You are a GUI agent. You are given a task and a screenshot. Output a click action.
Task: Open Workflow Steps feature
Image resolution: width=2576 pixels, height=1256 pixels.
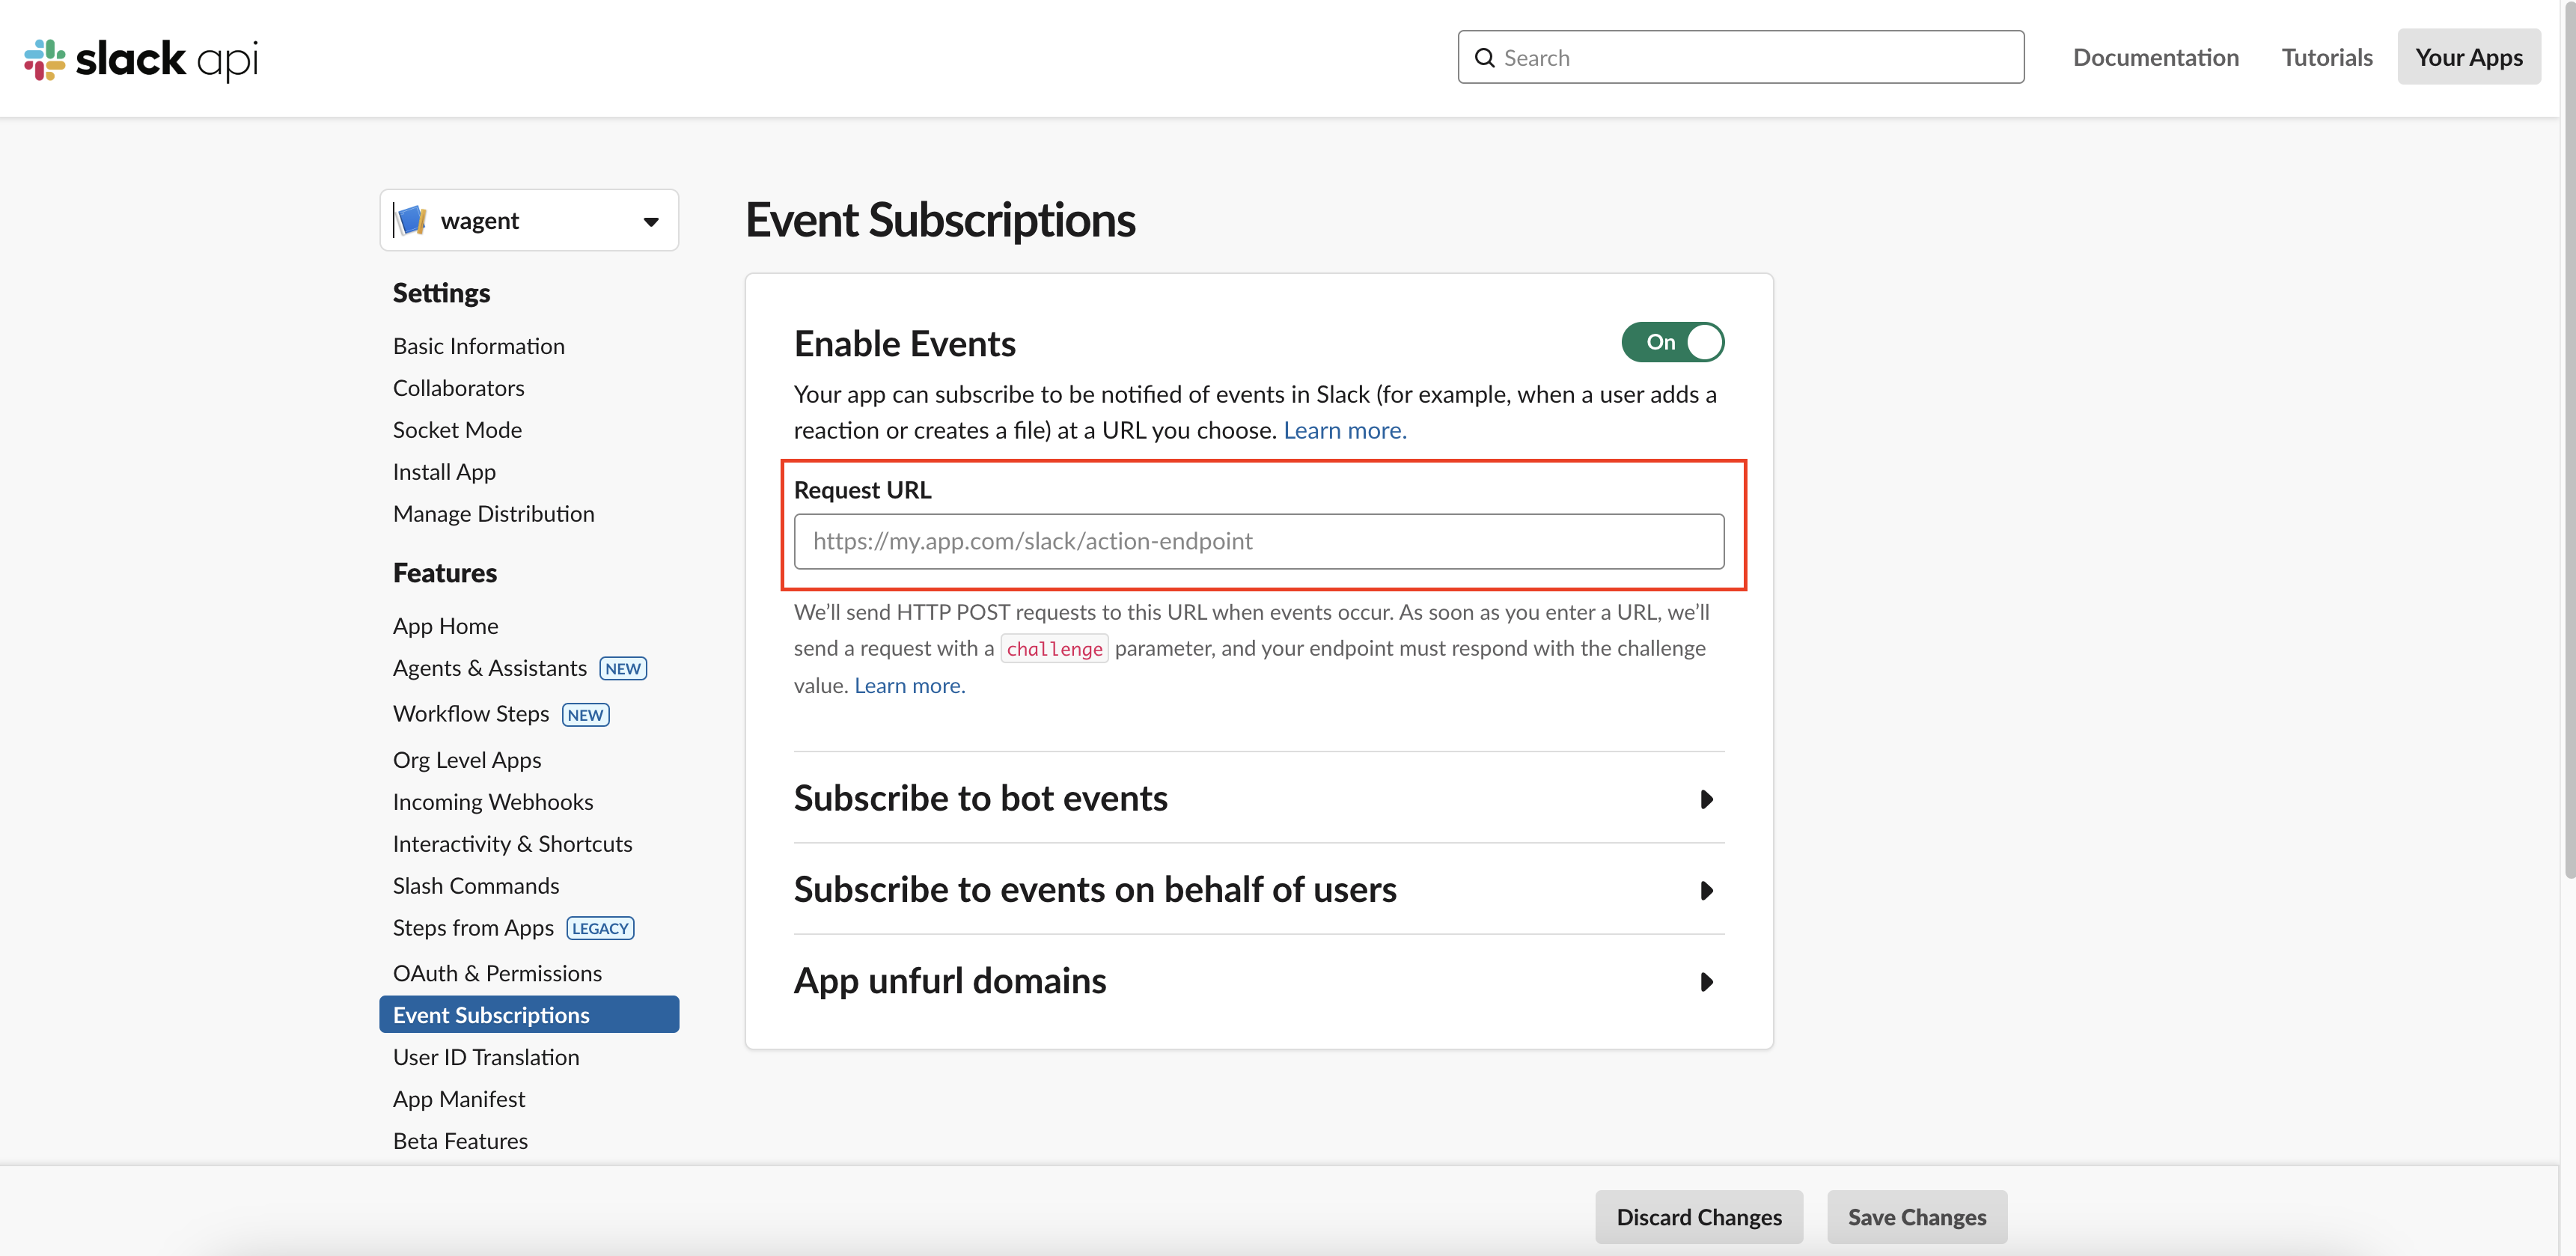[471, 714]
